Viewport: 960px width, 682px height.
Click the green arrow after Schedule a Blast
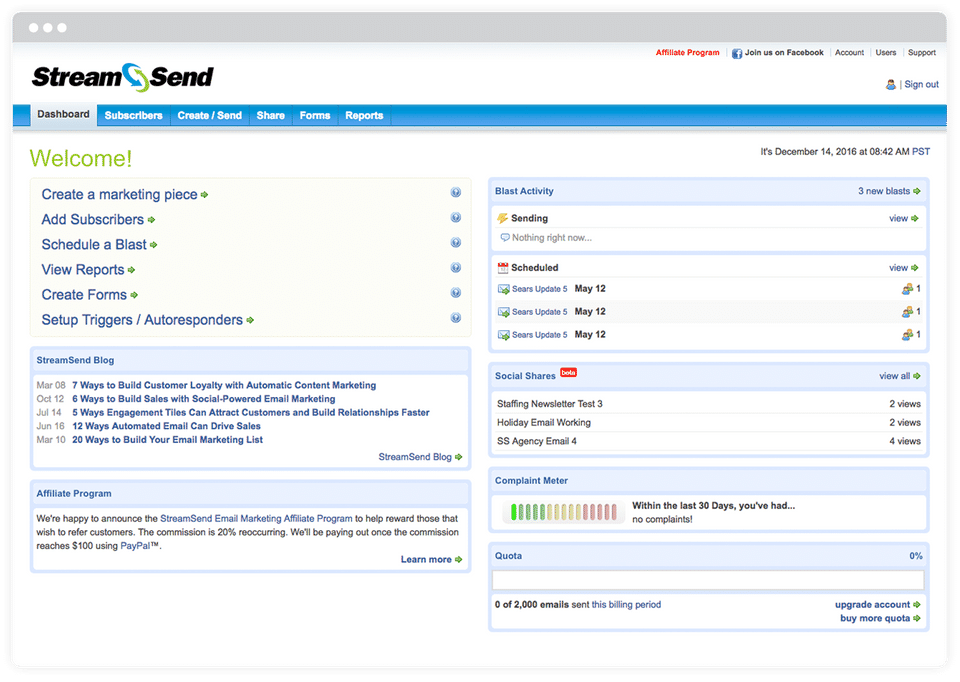154,245
